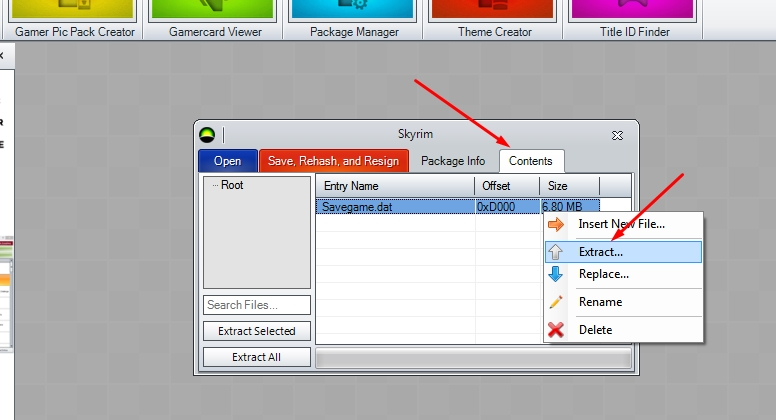Select the Savegame.dat file entry
The image size is (776, 420).
[395, 207]
